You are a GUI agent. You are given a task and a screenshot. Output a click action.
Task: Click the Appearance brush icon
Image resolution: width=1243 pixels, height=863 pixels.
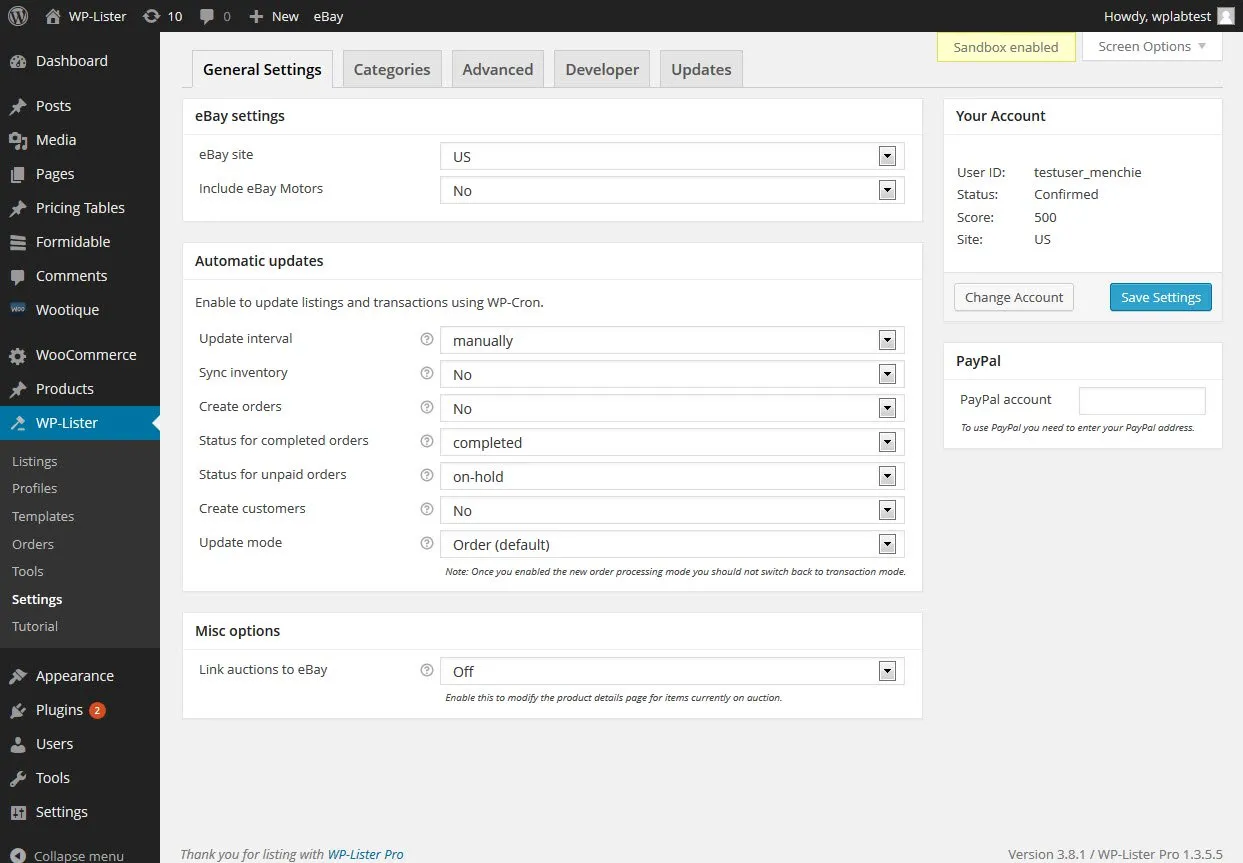[x=21, y=675]
